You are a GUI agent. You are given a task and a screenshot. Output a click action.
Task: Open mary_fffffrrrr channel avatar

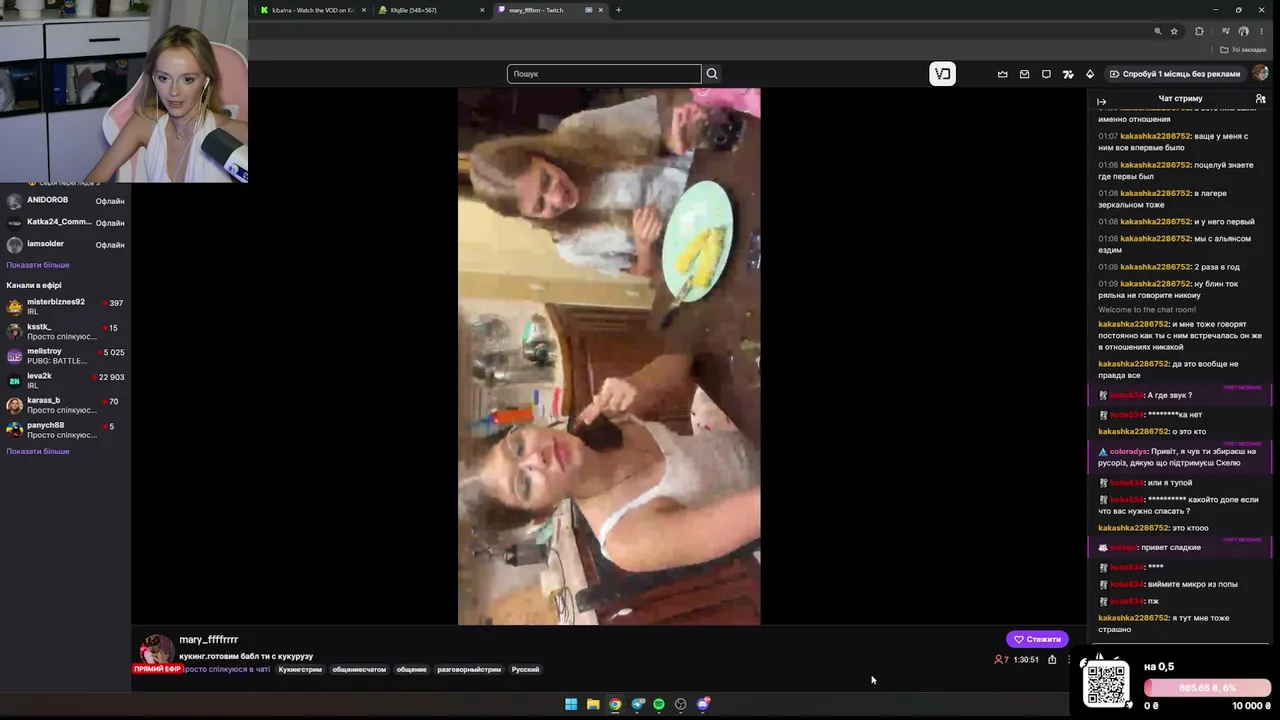[x=155, y=650]
